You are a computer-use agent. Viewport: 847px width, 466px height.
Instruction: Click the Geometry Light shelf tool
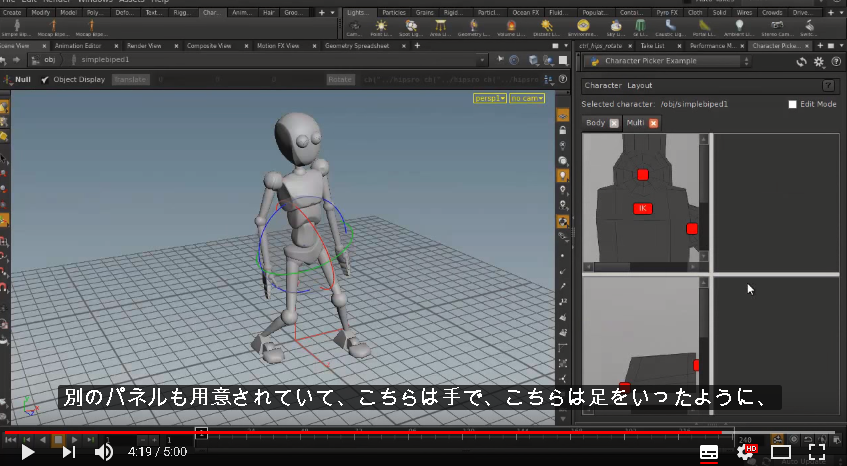click(x=473, y=28)
